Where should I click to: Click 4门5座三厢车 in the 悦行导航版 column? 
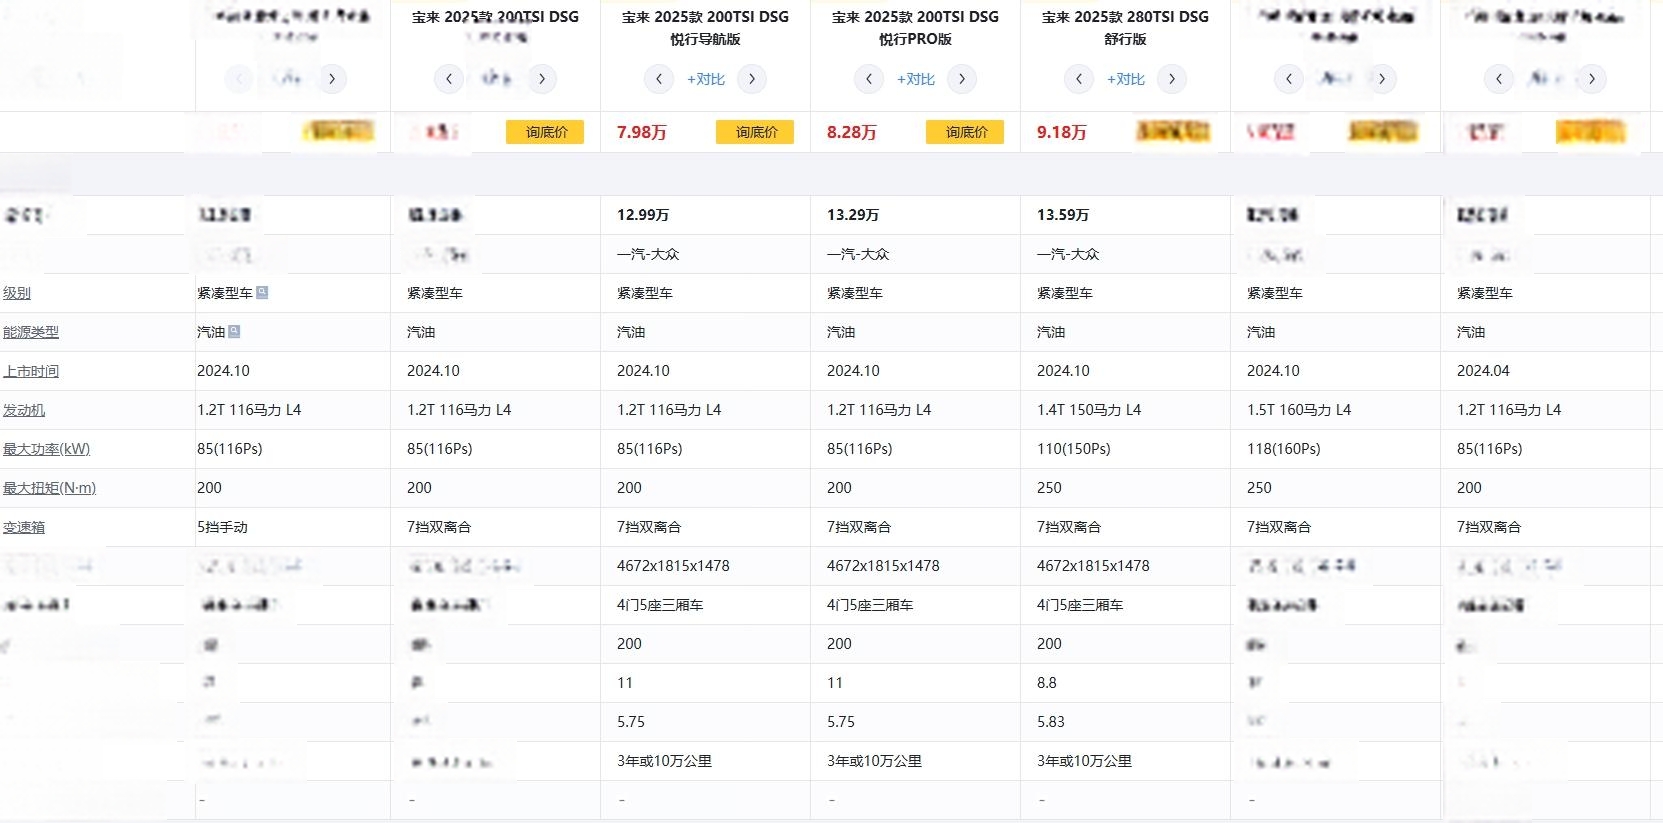tap(660, 605)
